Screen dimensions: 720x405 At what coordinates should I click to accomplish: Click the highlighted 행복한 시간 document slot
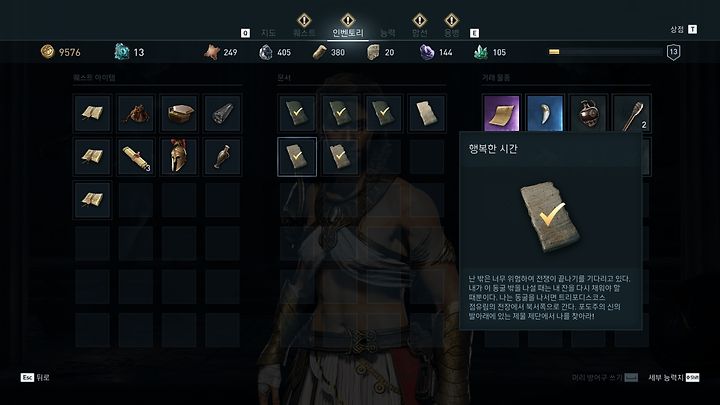coord(297,157)
